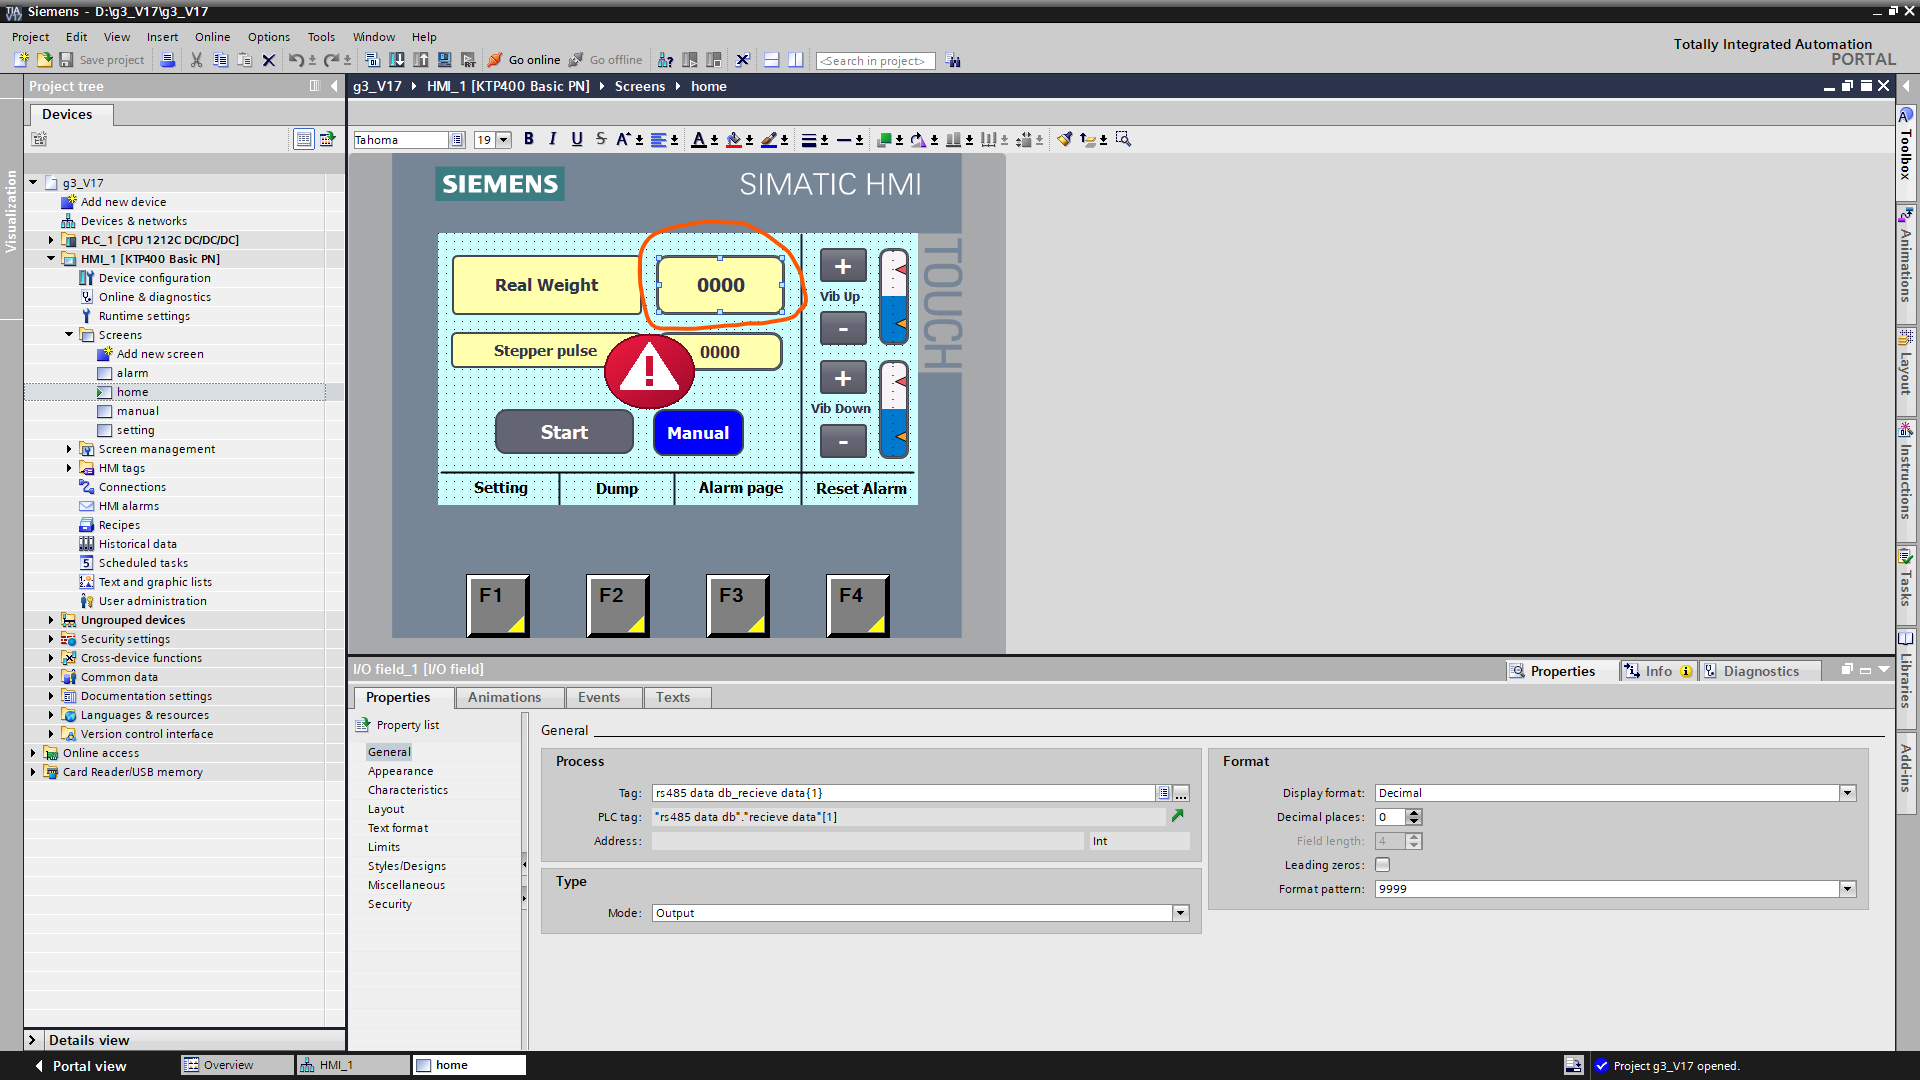Image resolution: width=1920 pixels, height=1080 pixels.
Task: Expand the HMI tags node
Action: [x=69, y=468]
